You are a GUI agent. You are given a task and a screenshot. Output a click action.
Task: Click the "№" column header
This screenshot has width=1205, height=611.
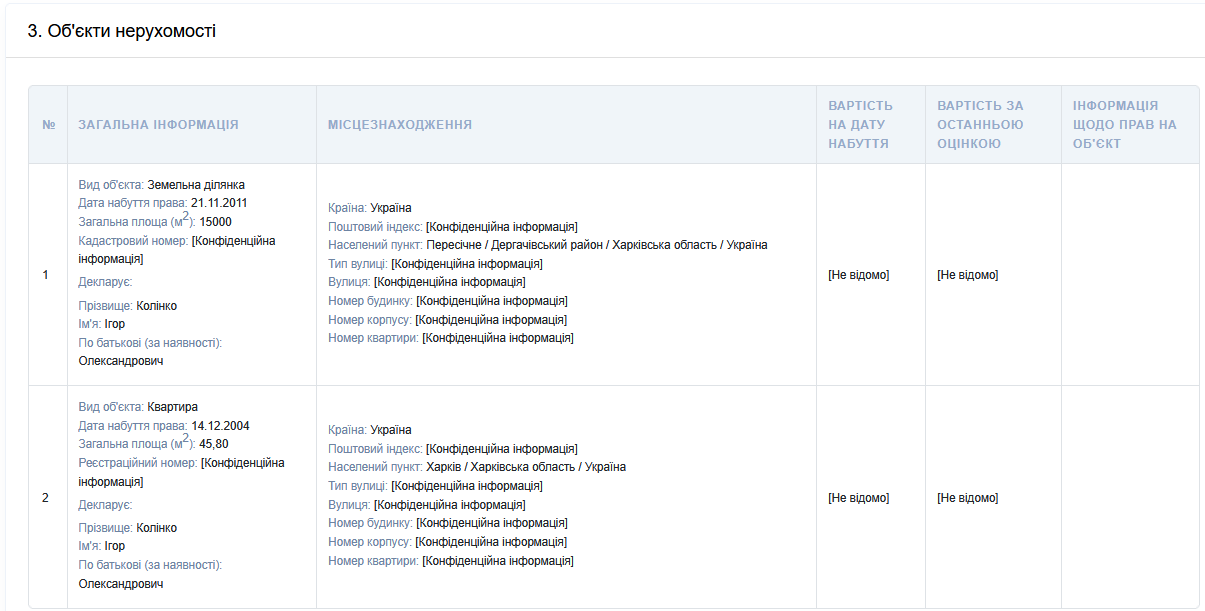coord(48,125)
